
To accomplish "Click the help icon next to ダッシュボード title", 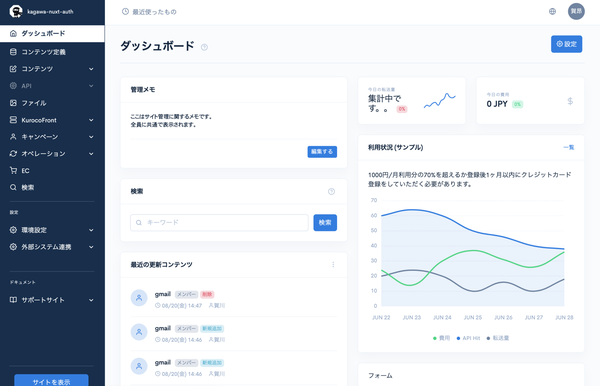I will [204, 47].
